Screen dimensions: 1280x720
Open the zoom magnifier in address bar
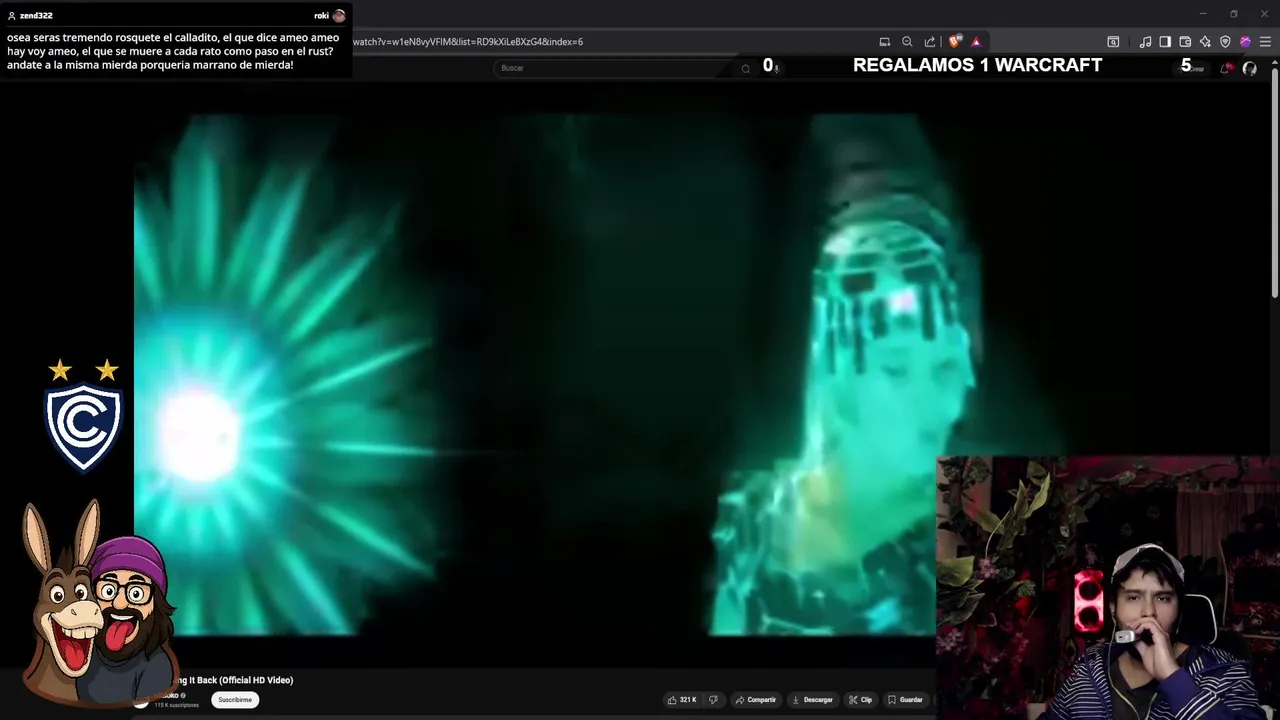click(907, 42)
